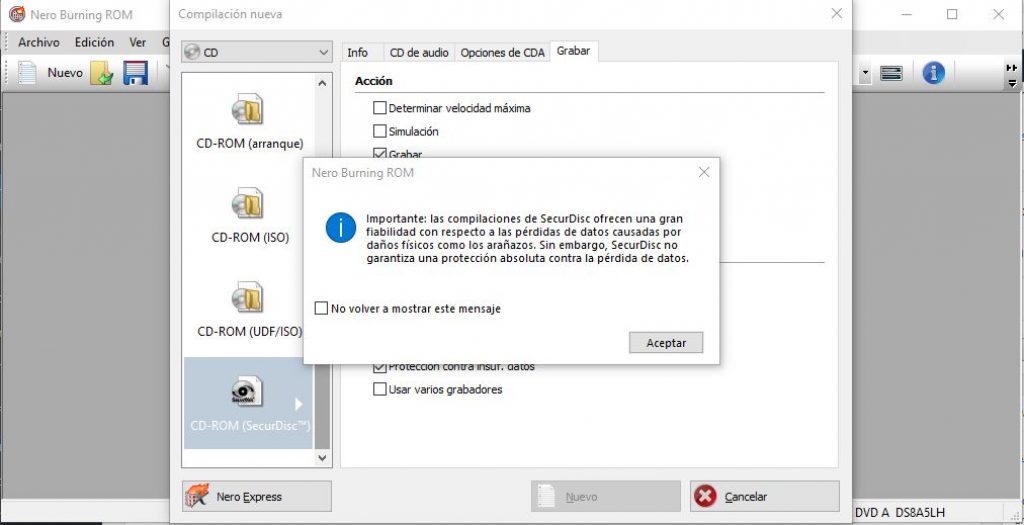Open the CD disc type dropdown
1024x525 pixels.
coord(257,52)
